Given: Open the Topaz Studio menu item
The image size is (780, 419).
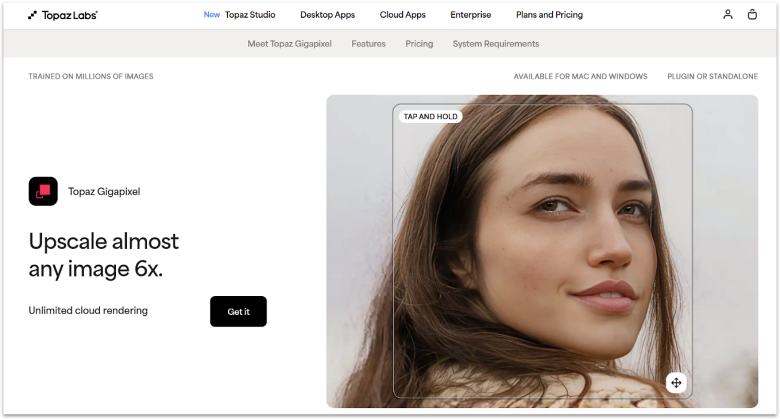Looking at the screenshot, I should coord(250,15).
